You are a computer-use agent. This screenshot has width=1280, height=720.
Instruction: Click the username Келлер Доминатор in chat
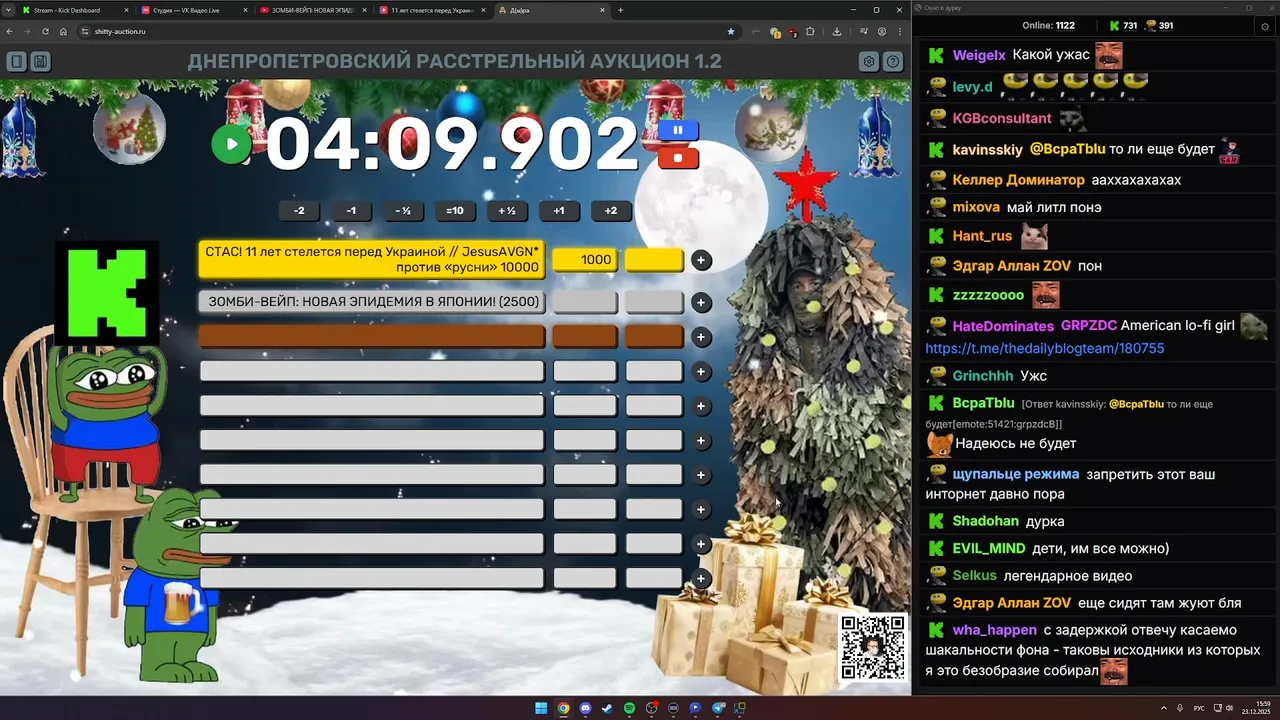[x=1018, y=180]
